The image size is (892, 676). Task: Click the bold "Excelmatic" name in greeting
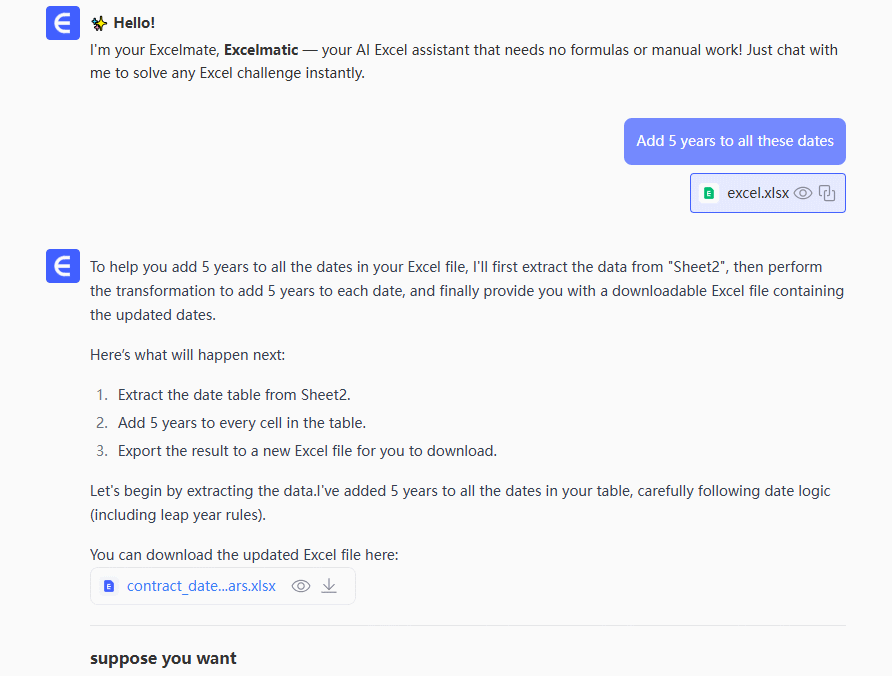click(x=261, y=50)
